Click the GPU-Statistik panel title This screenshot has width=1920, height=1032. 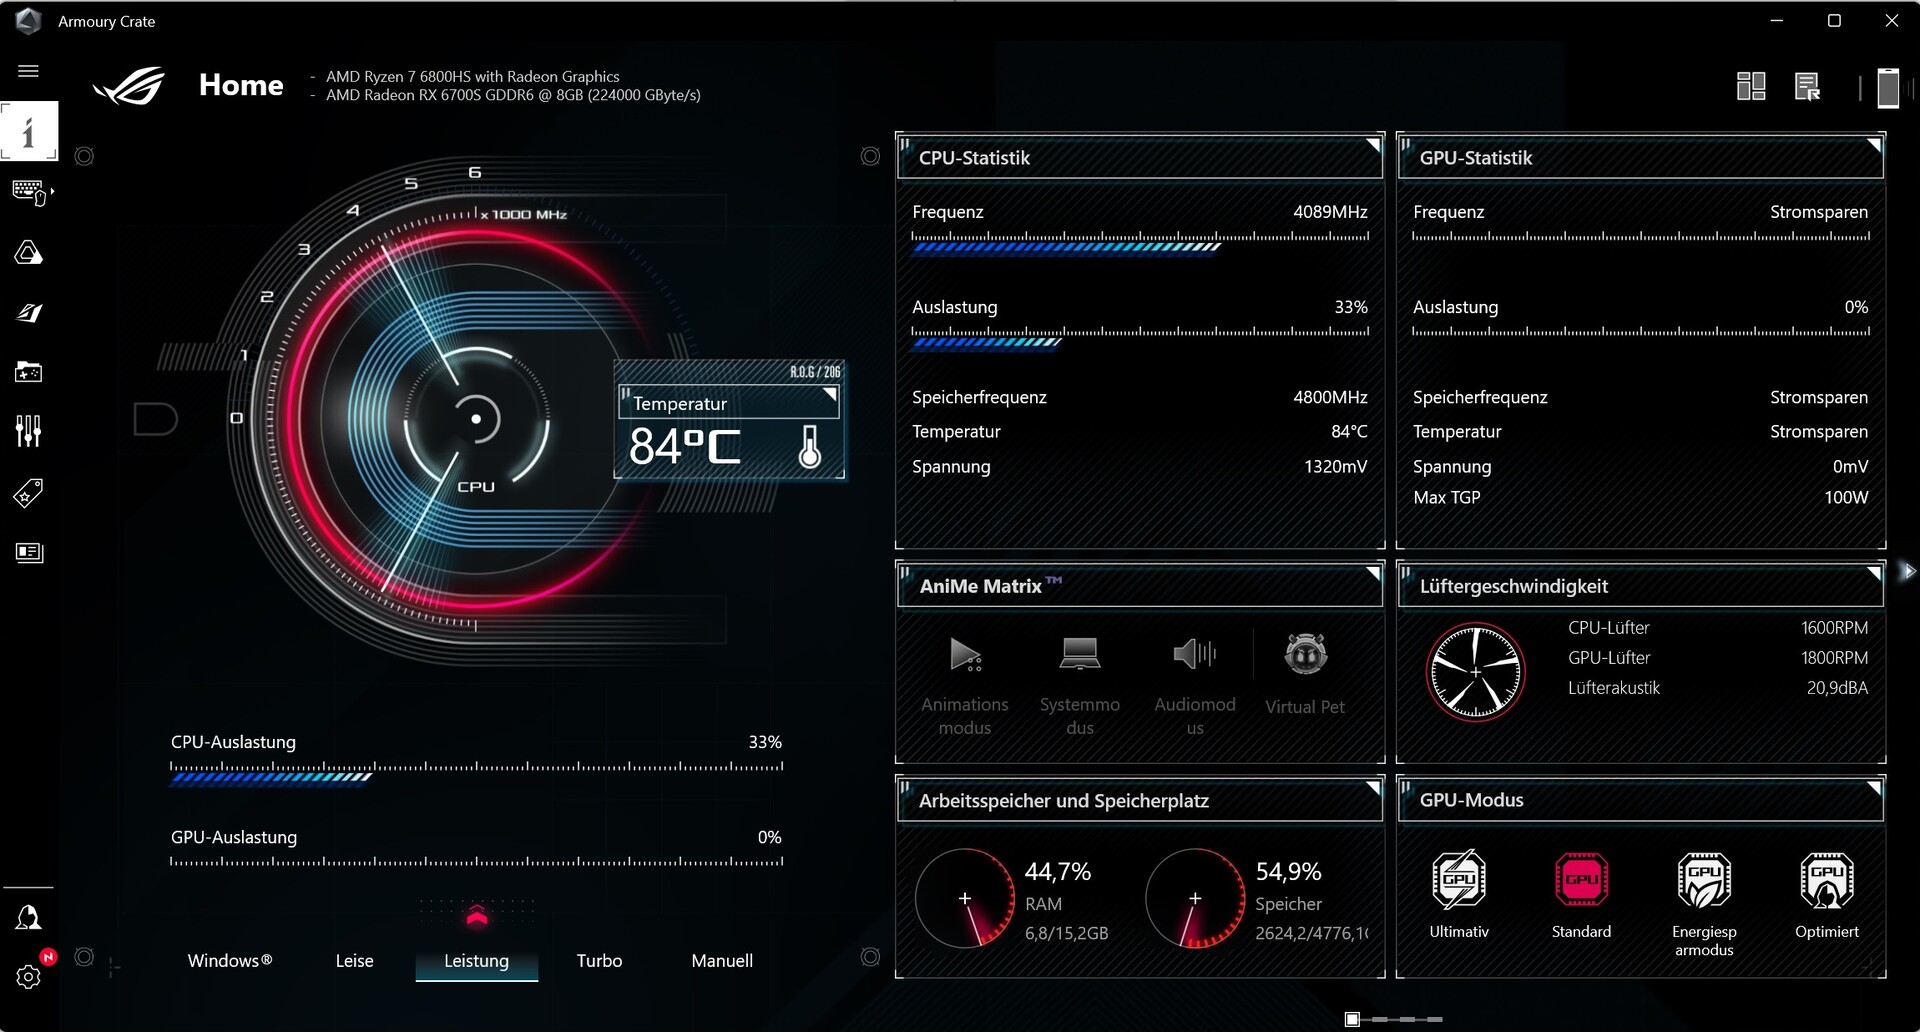1475,158
